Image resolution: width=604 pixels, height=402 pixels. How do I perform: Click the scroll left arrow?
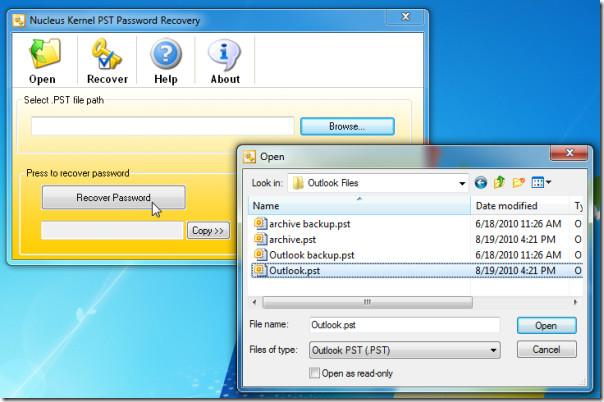click(x=254, y=302)
